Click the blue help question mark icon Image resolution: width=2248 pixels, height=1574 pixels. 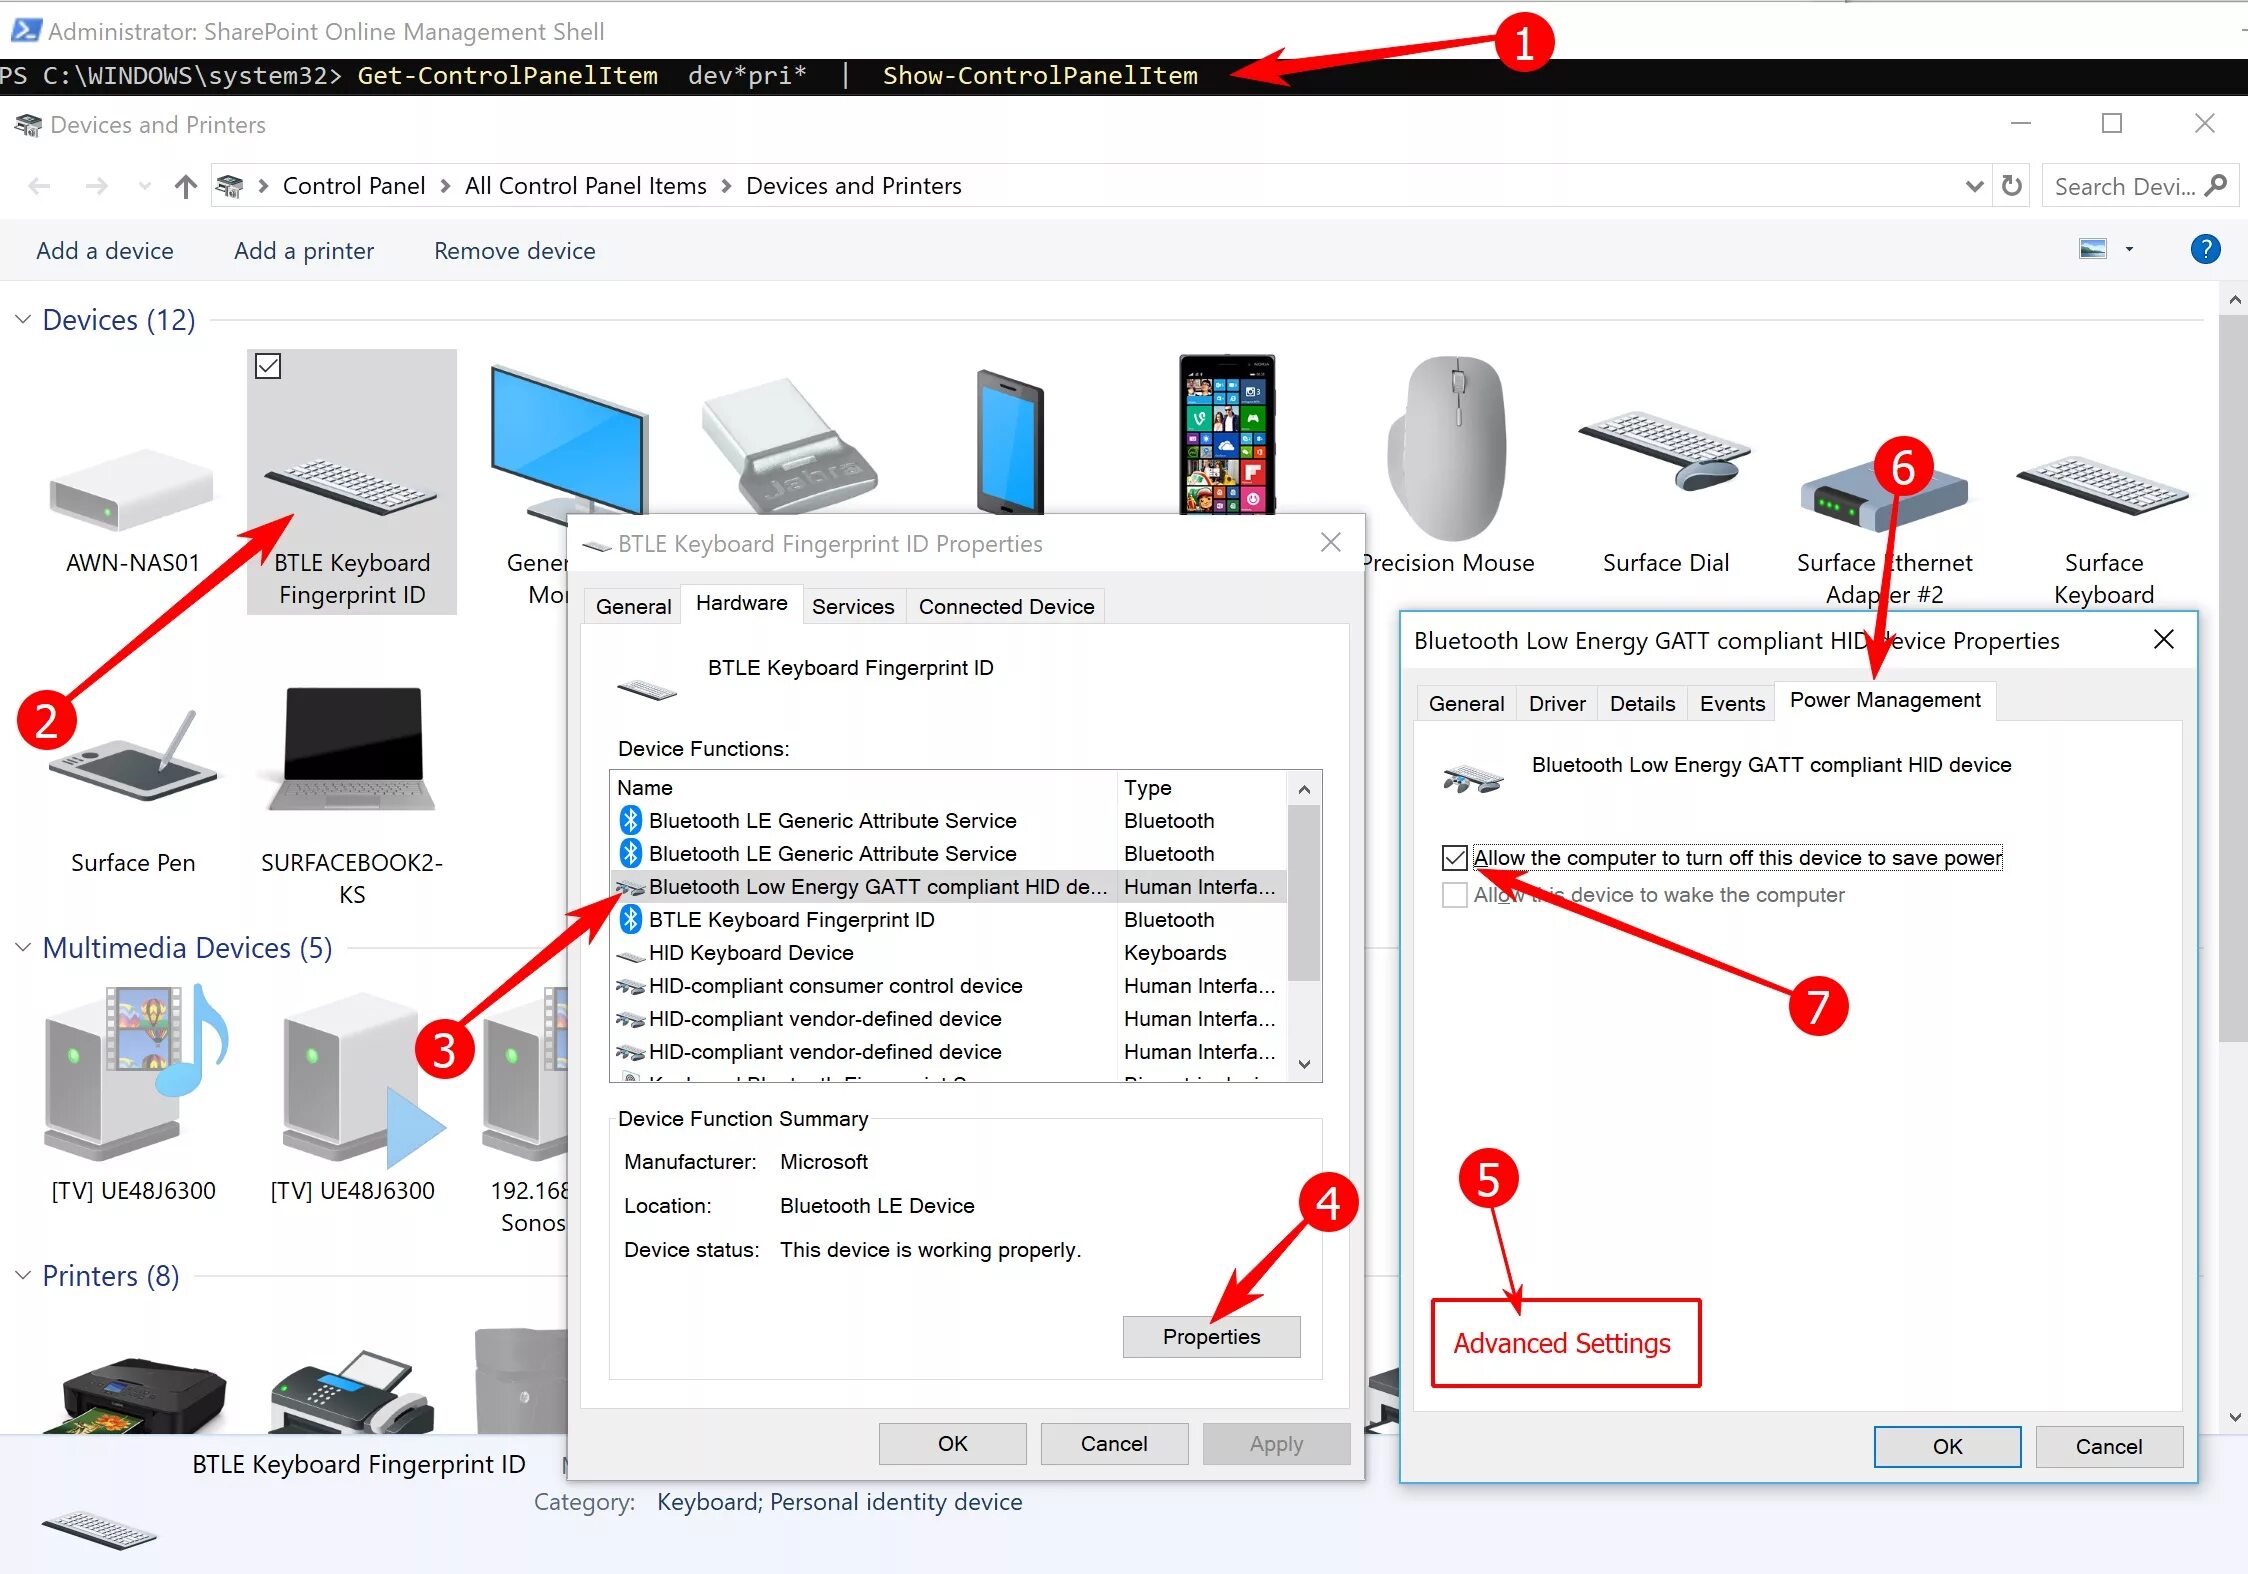coord(2205,249)
